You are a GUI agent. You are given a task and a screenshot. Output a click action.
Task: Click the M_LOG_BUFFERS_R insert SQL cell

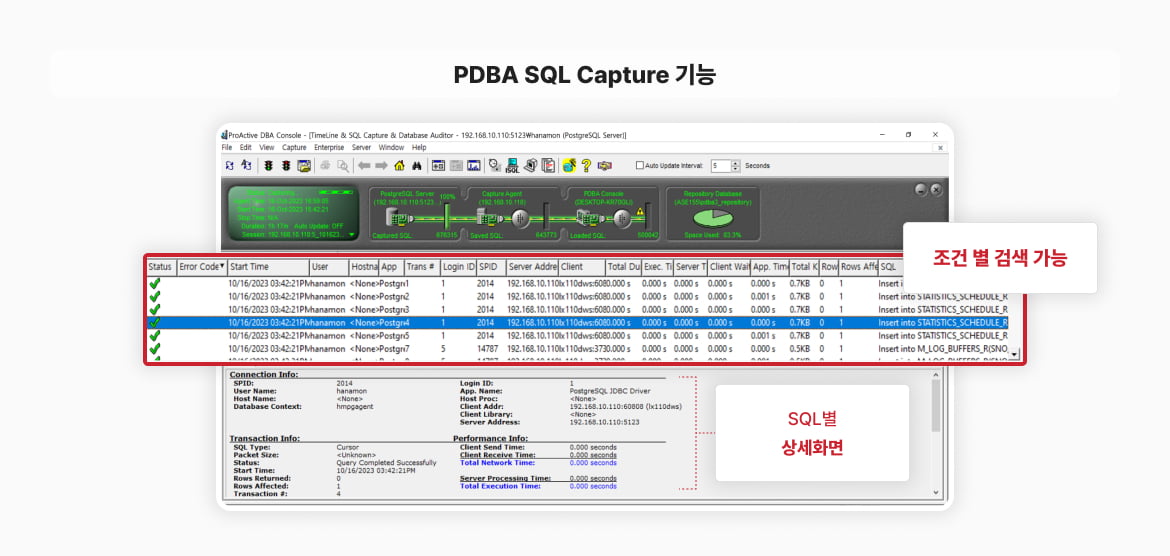click(943, 349)
